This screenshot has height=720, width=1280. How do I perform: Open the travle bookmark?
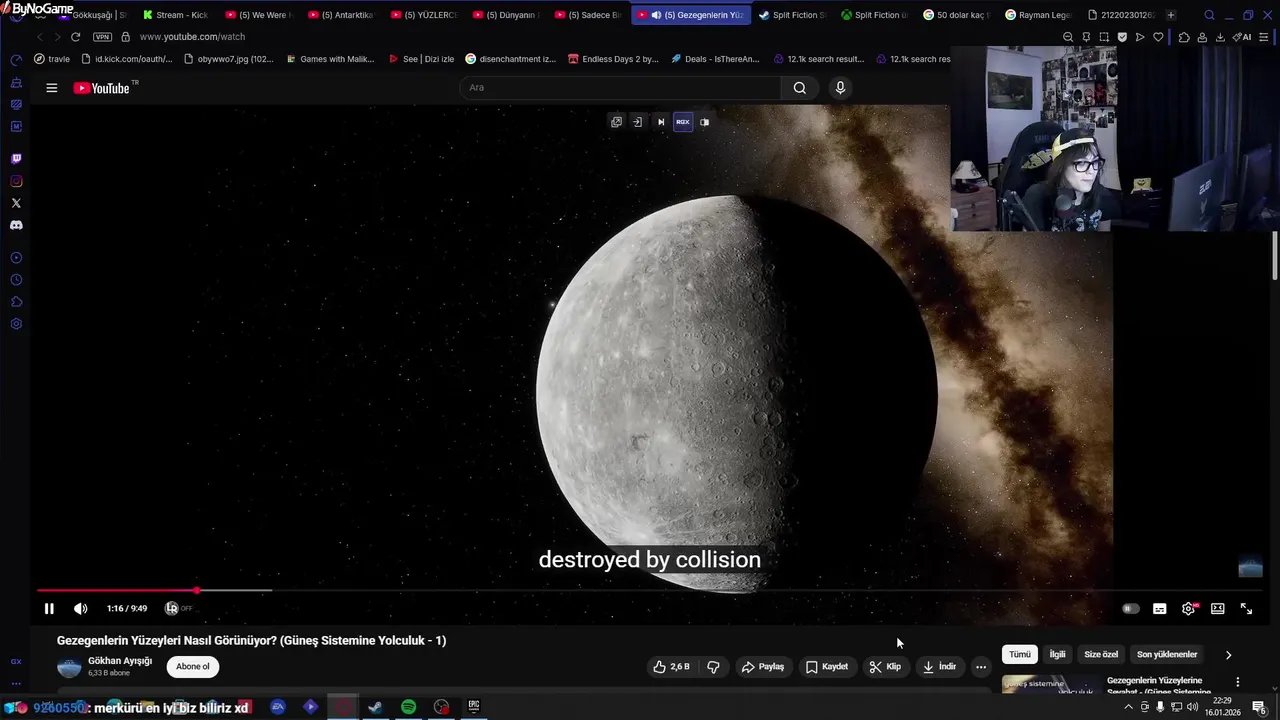pos(52,59)
